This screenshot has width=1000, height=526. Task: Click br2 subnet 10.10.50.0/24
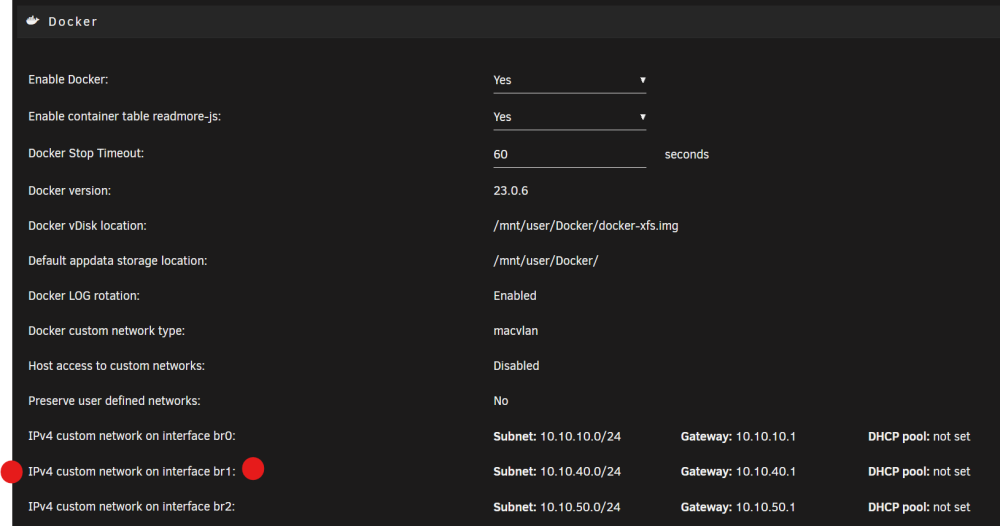(x=580, y=508)
